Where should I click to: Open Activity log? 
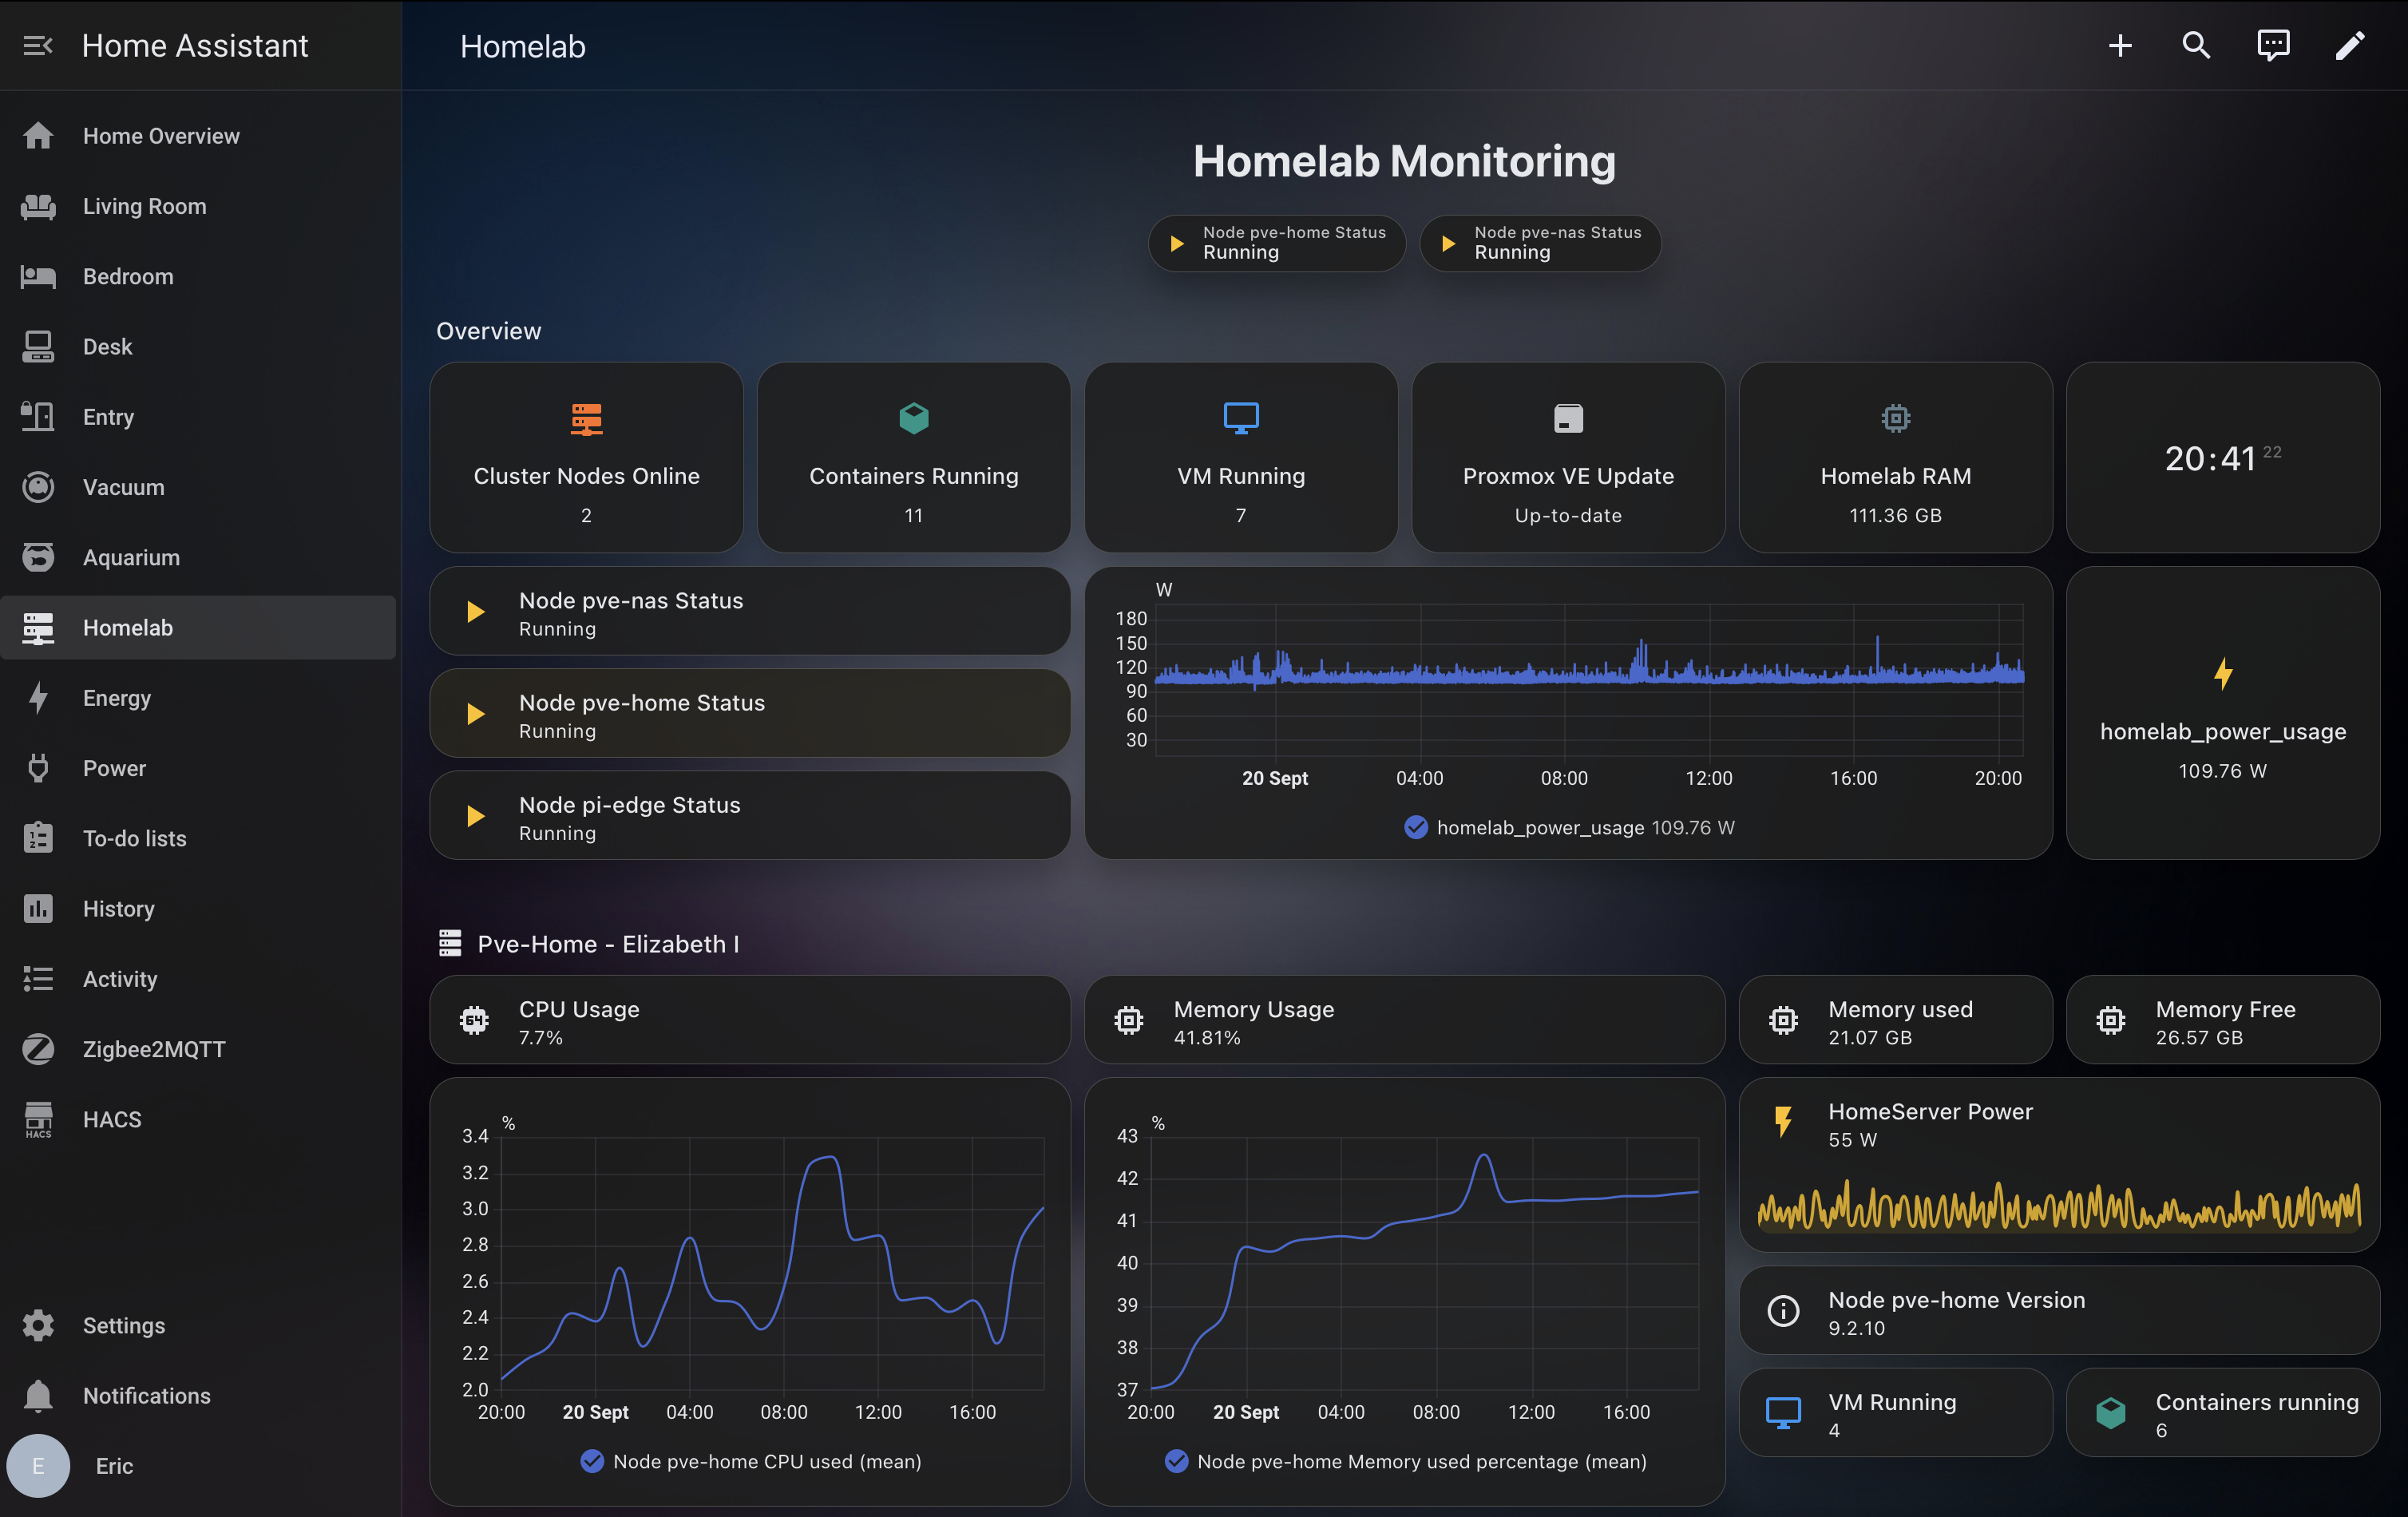[198, 979]
